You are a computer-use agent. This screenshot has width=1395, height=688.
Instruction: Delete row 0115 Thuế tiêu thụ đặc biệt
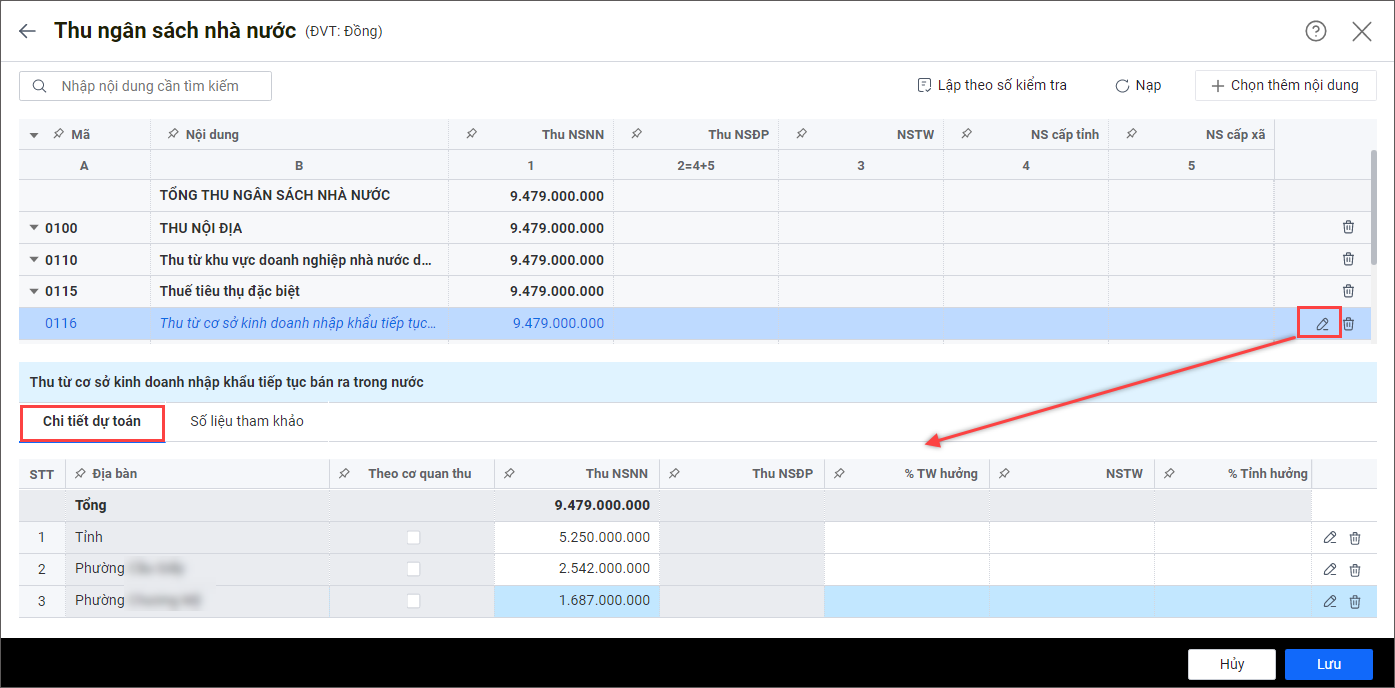(x=1348, y=291)
